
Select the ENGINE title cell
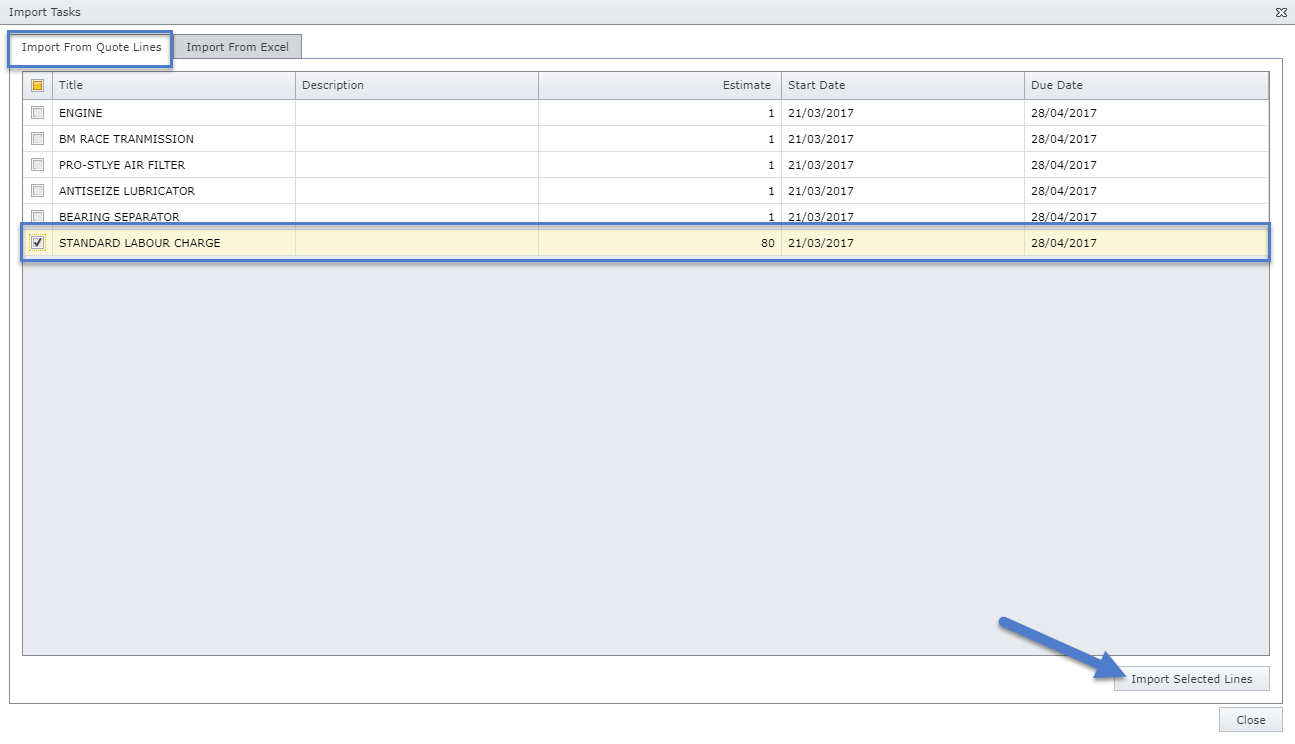coord(174,113)
